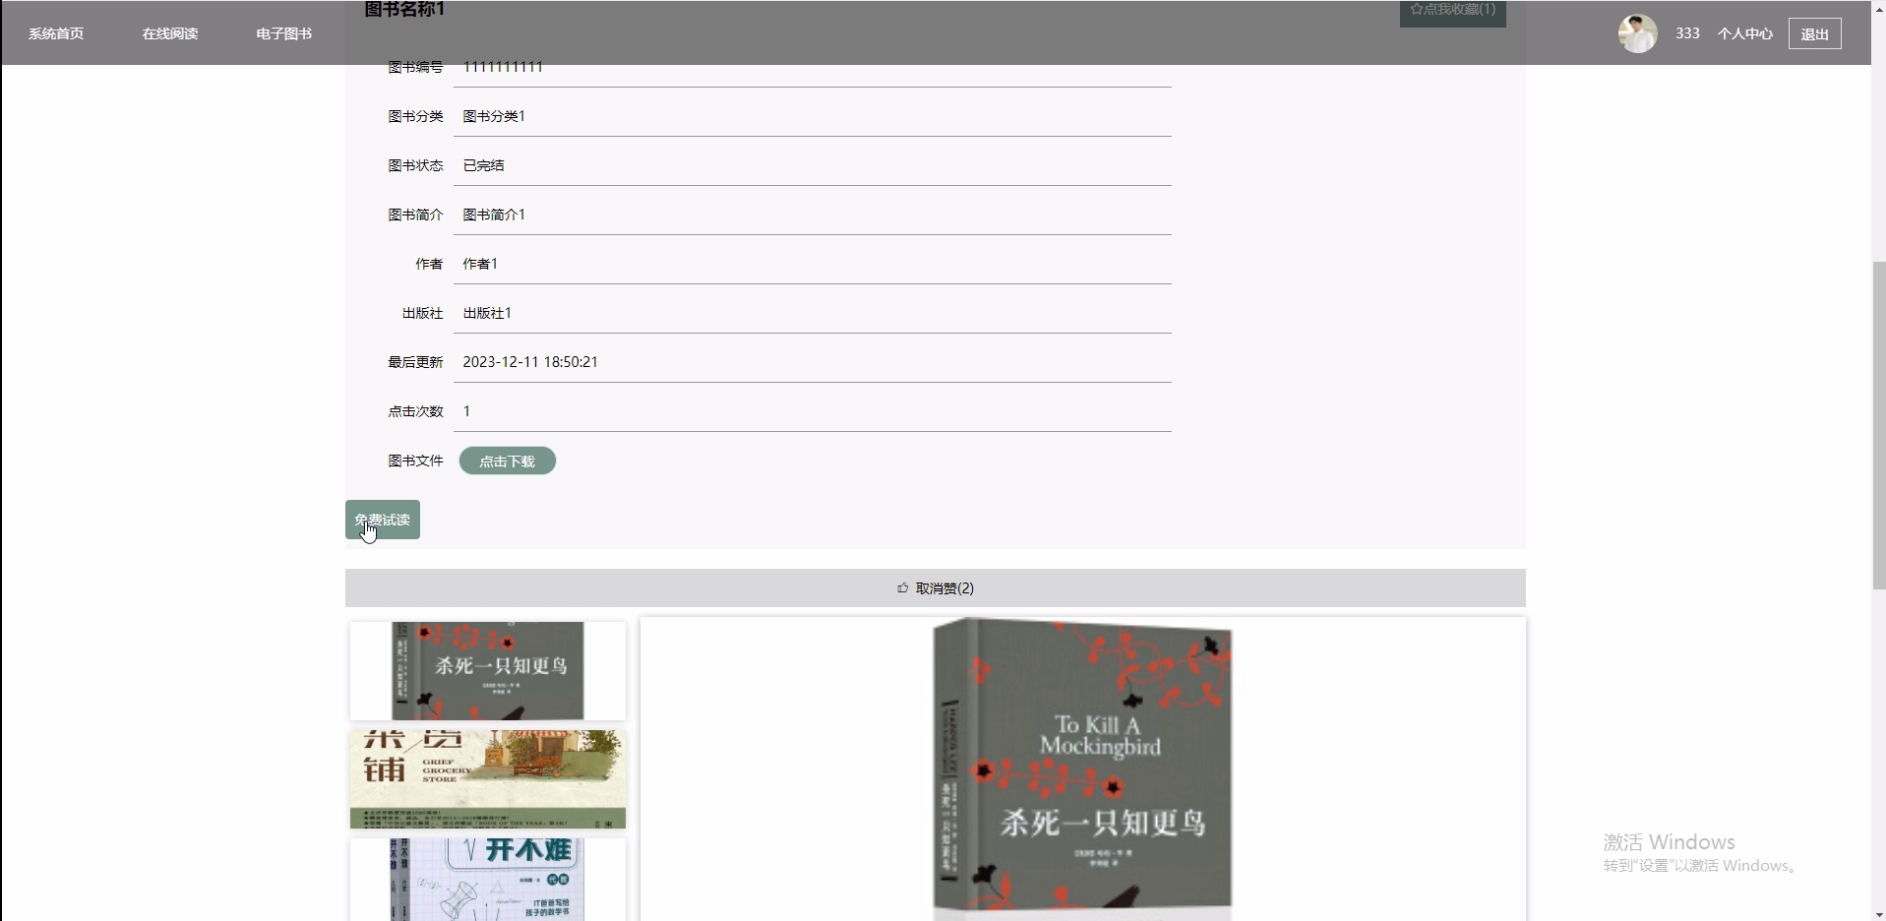Viewport: 1886px width, 921px height.
Task: Click the 最后更新 label
Action: 415,362
